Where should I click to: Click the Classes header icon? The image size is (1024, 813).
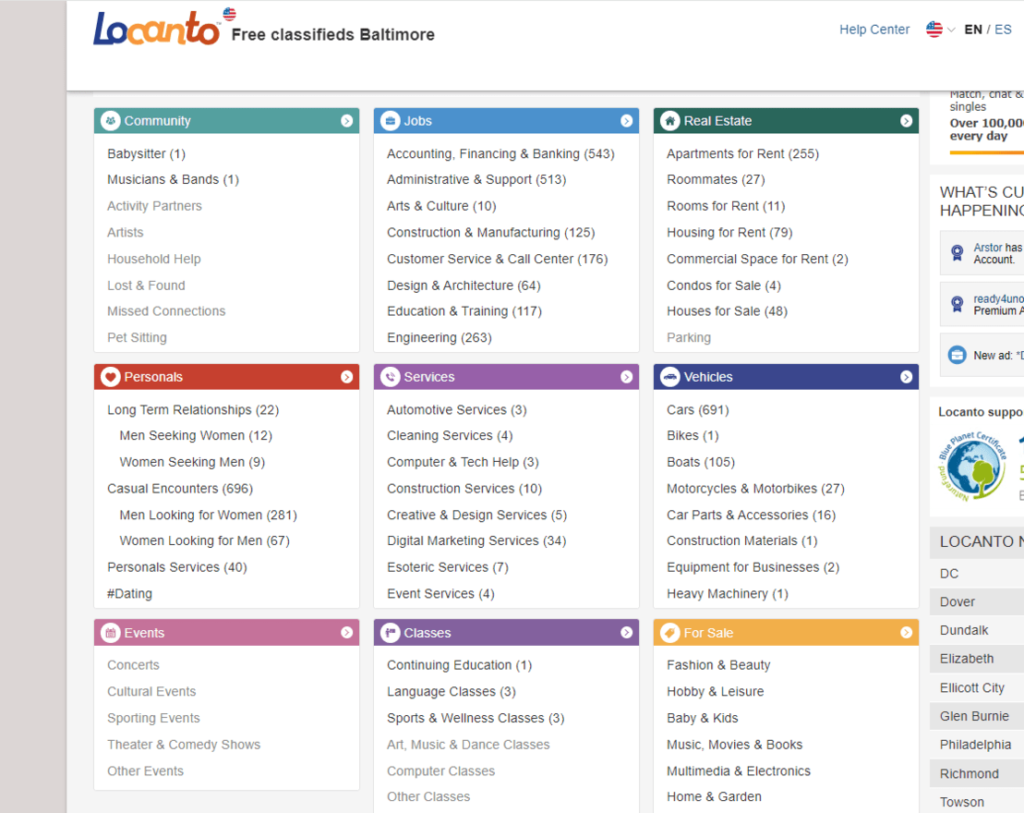tap(389, 632)
